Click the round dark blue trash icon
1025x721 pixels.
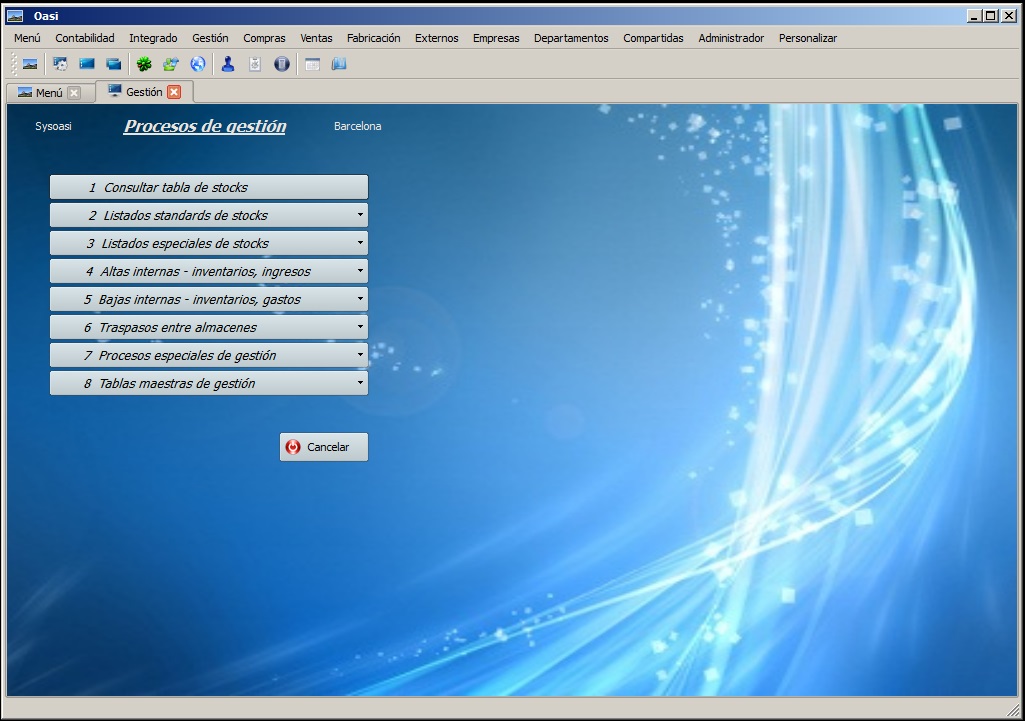pos(282,64)
